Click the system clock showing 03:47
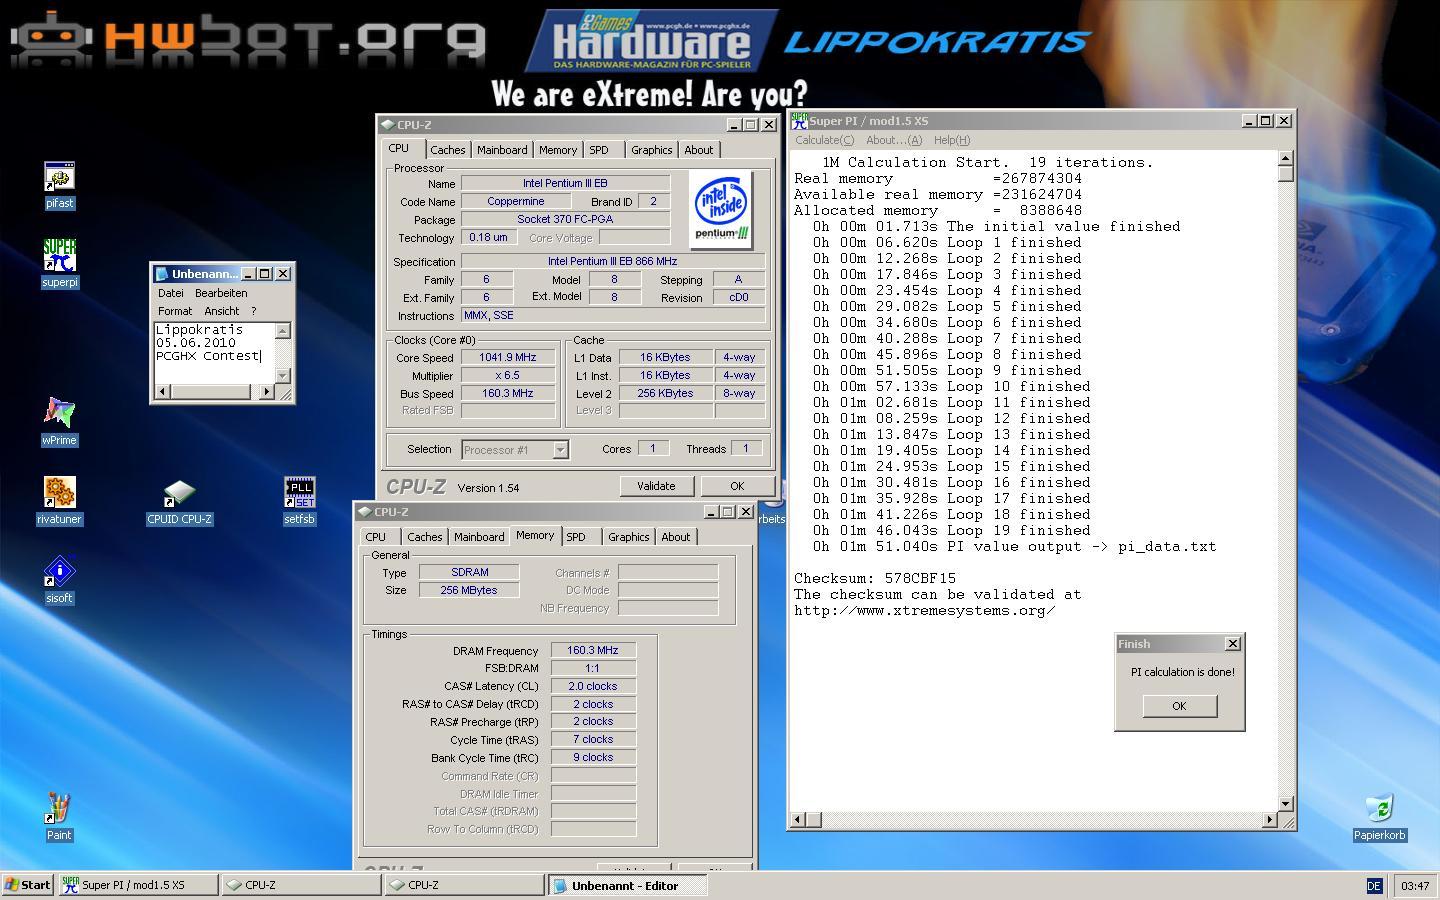1440x900 pixels. (x=1415, y=885)
